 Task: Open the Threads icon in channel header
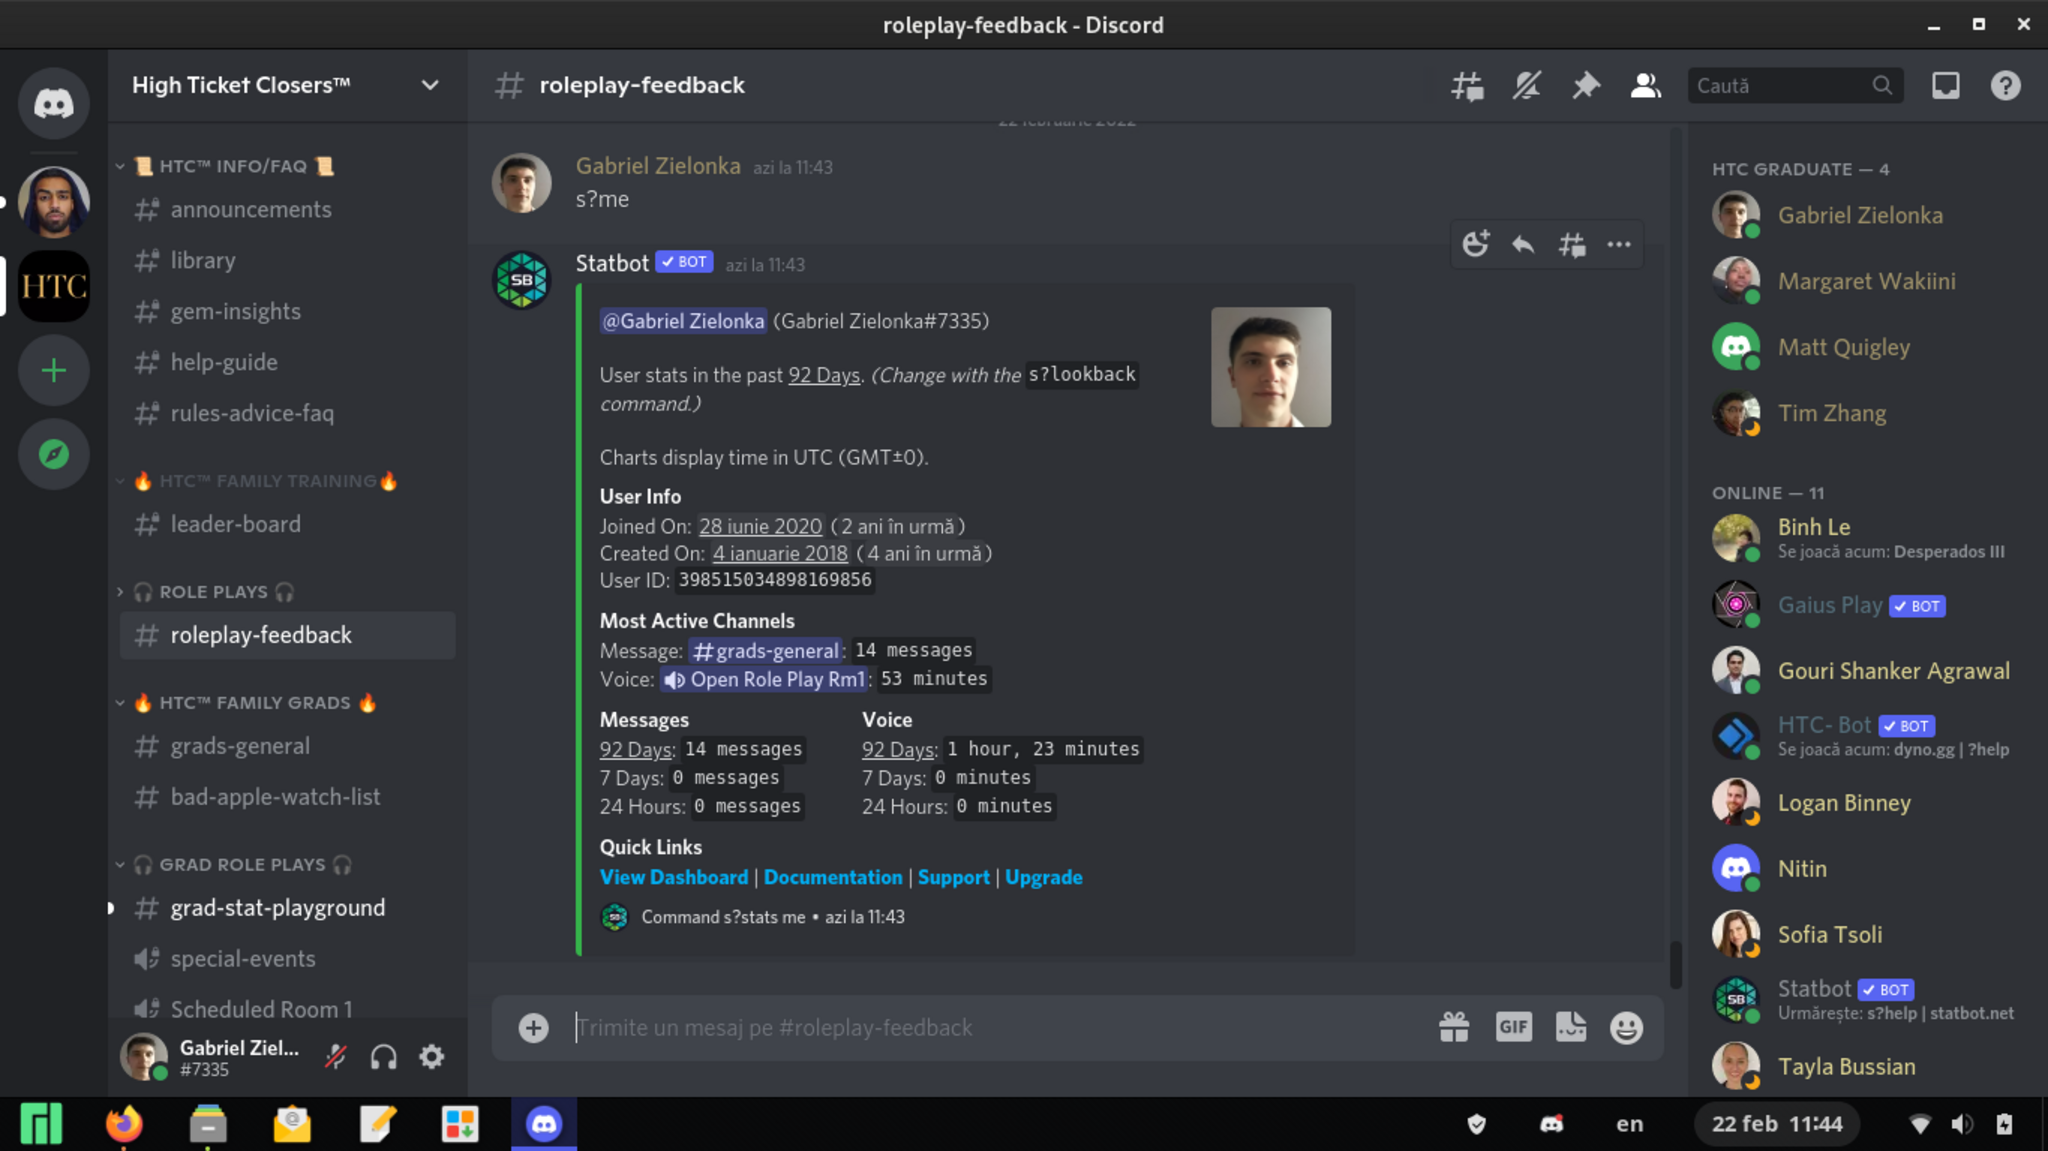tap(1467, 86)
